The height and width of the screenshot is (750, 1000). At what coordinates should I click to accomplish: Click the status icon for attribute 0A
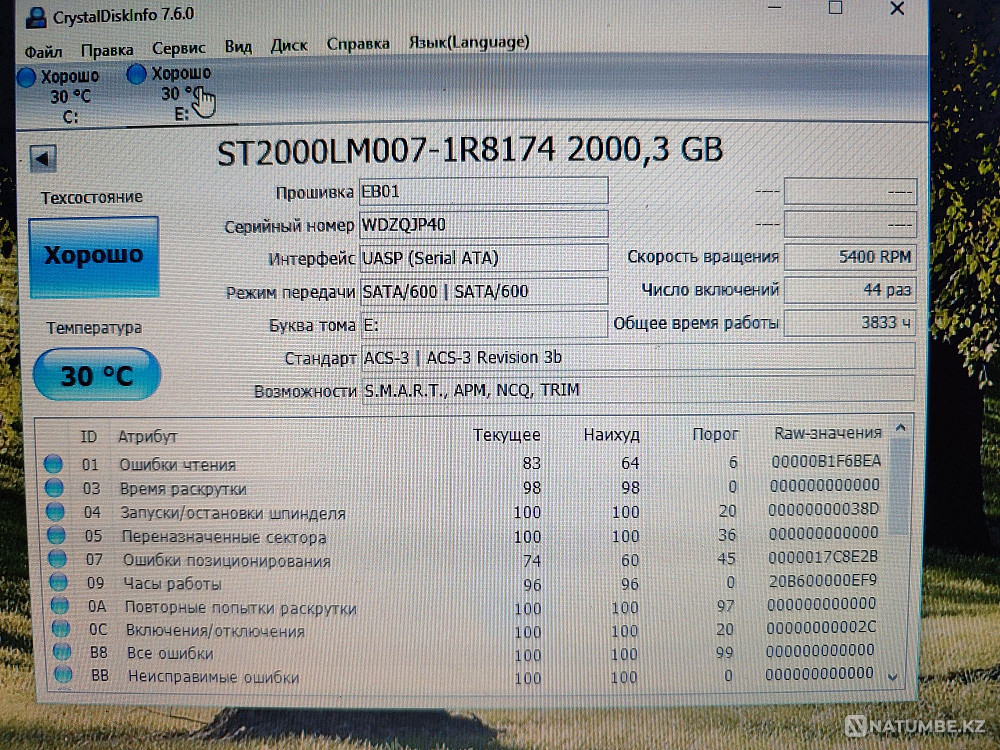tap(60, 605)
